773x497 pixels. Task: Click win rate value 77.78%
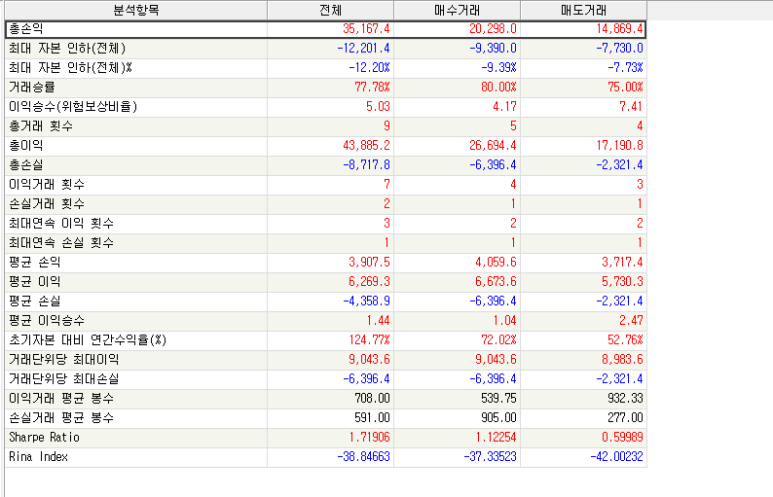click(x=372, y=87)
